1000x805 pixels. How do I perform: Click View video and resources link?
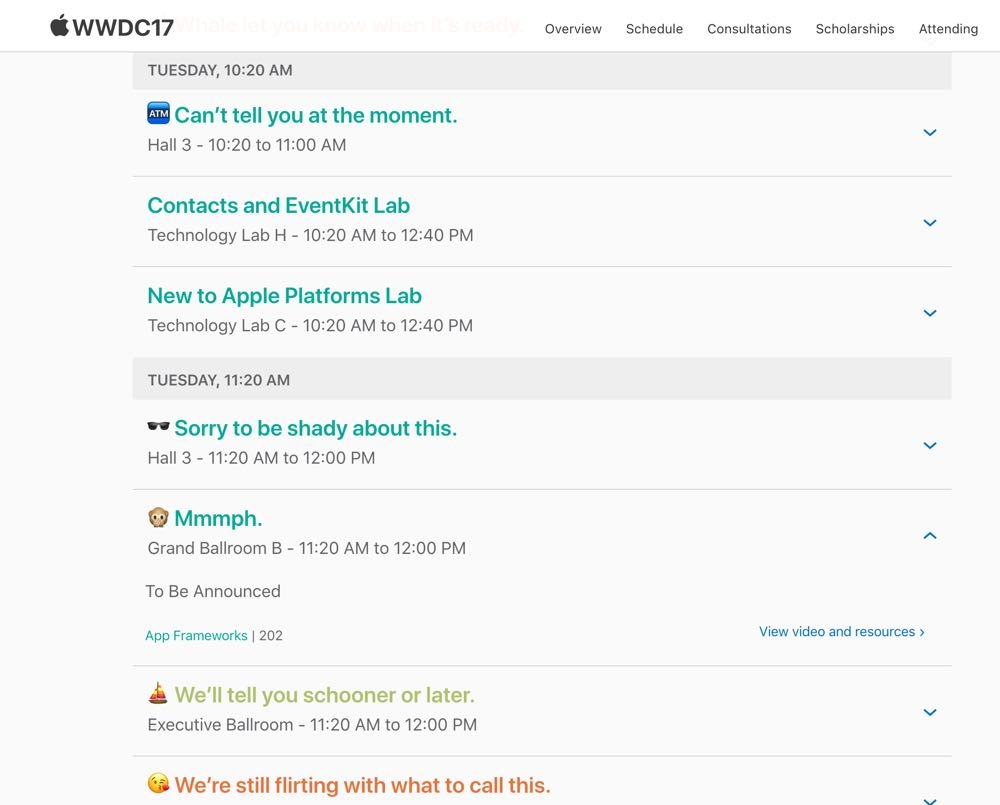(x=841, y=632)
